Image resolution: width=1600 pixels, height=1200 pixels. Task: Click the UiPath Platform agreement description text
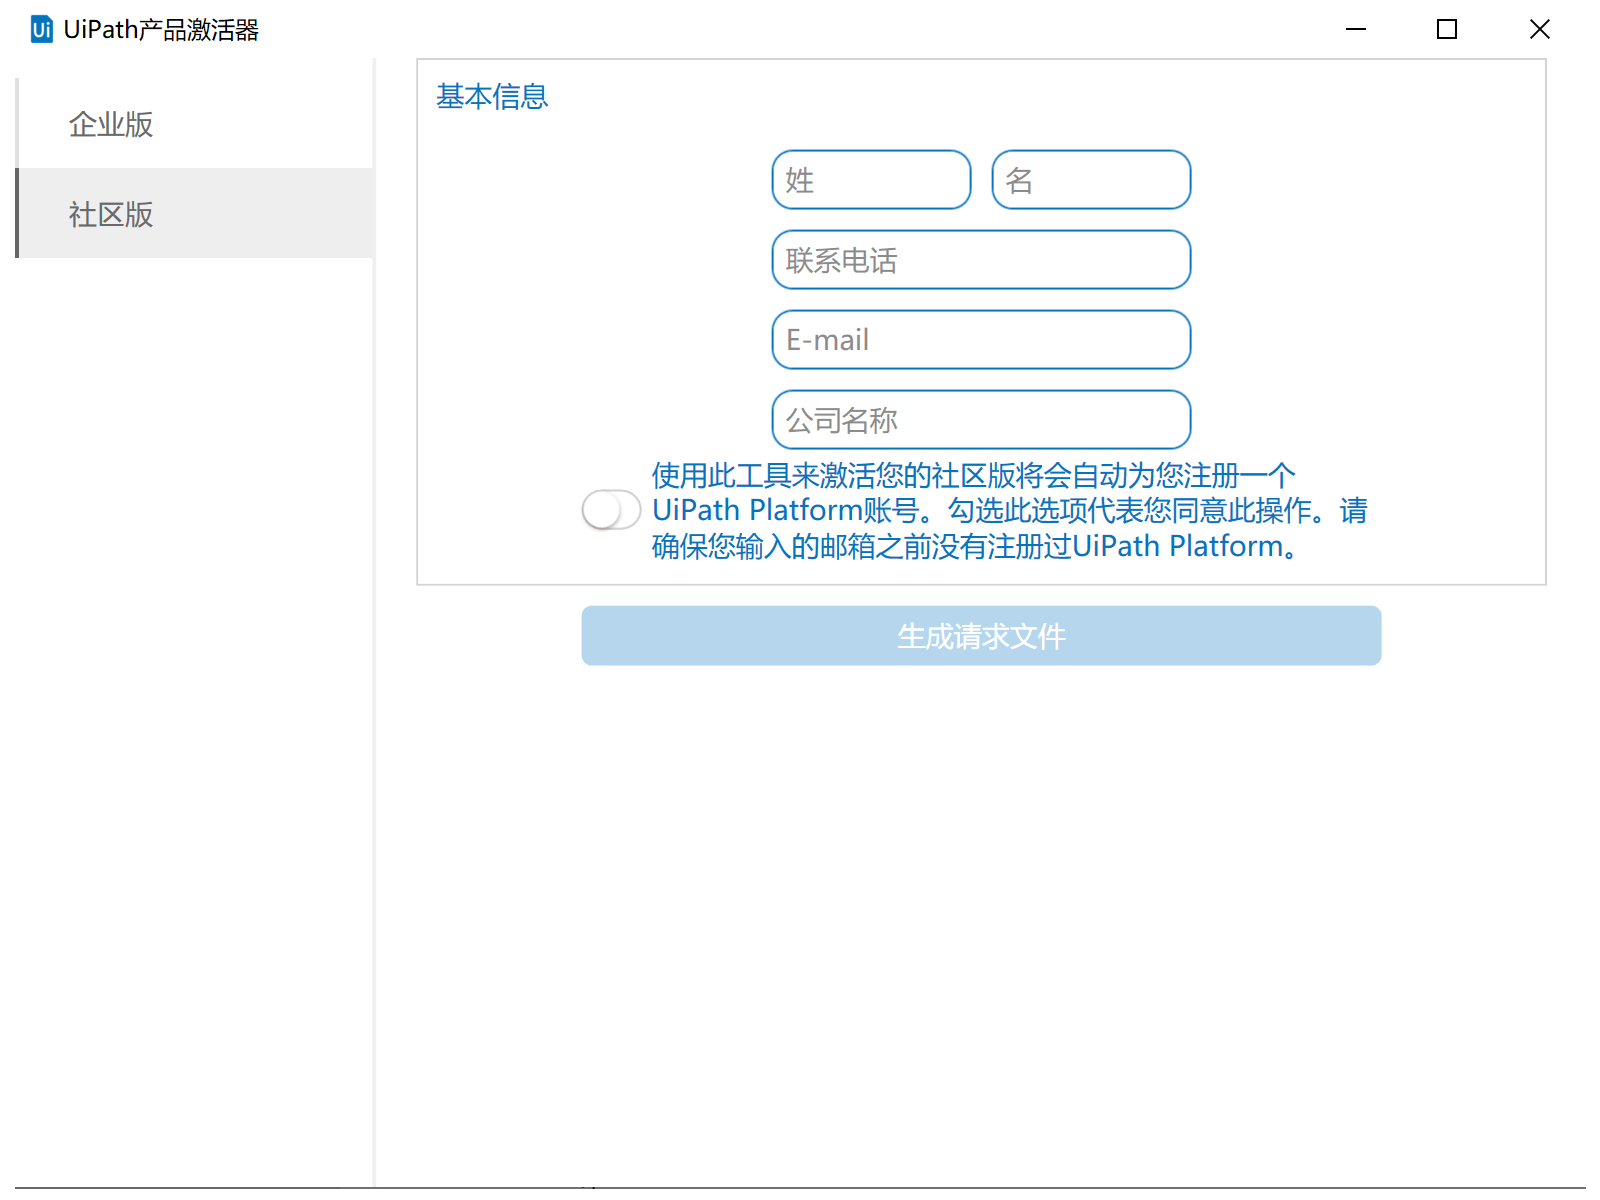[1010, 511]
